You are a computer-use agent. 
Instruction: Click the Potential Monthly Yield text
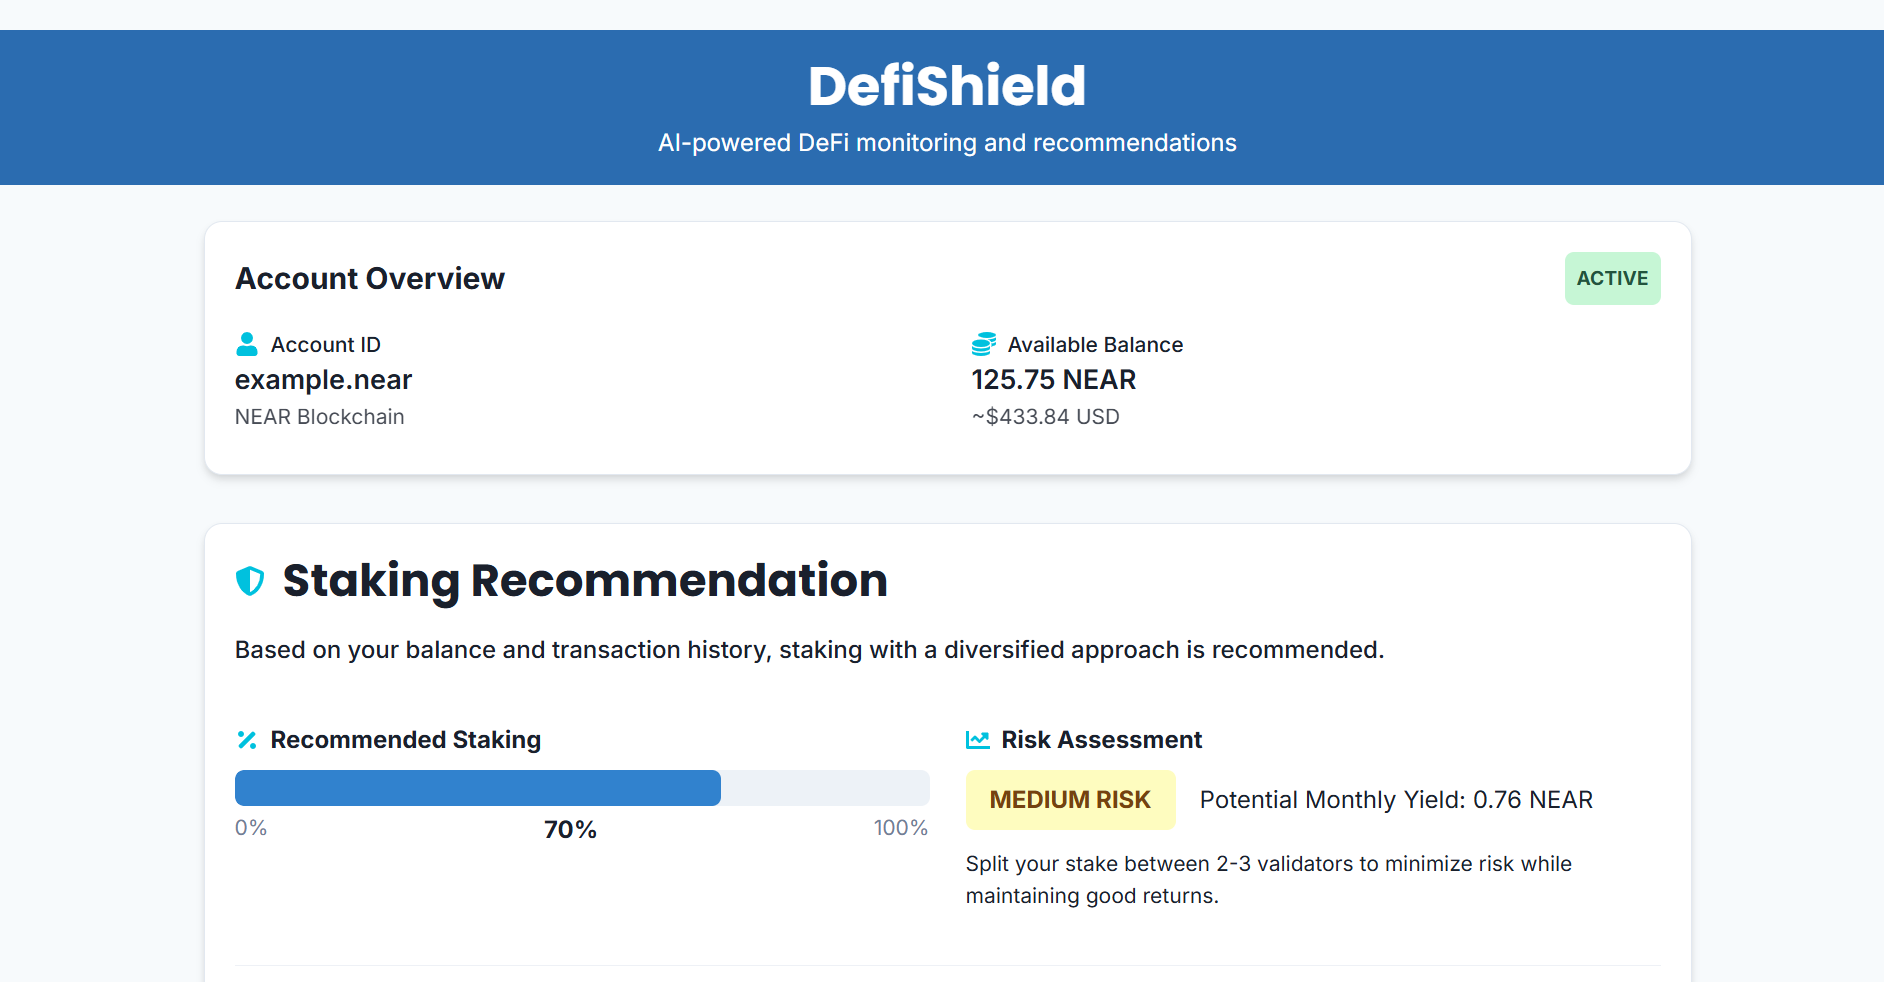1396,800
